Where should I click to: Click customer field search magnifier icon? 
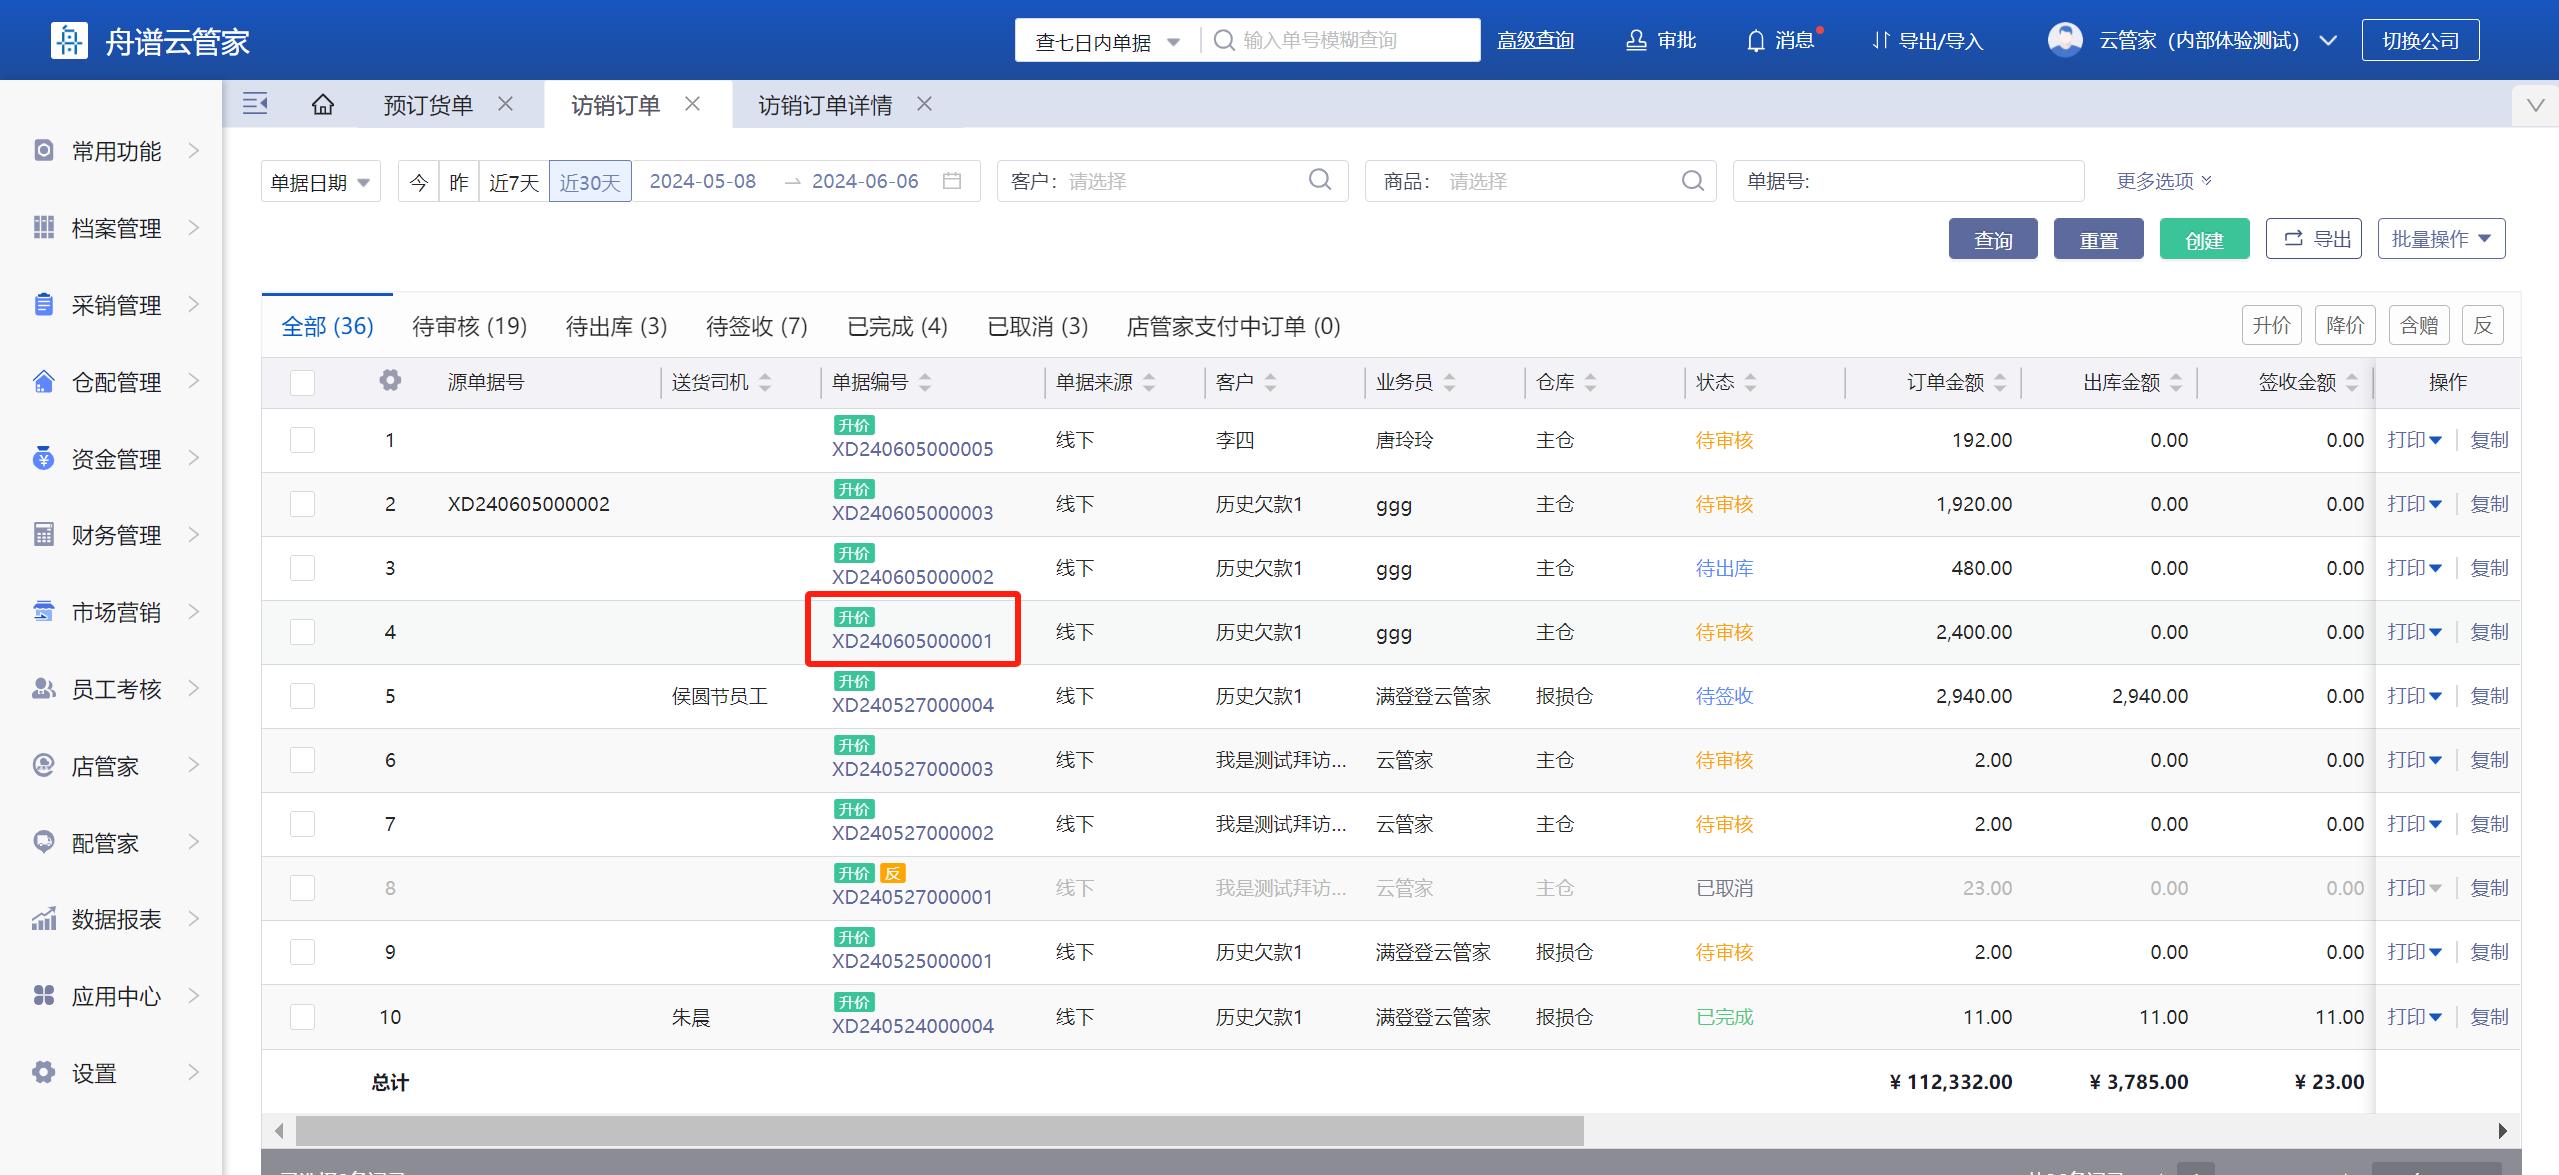[1320, 180]
